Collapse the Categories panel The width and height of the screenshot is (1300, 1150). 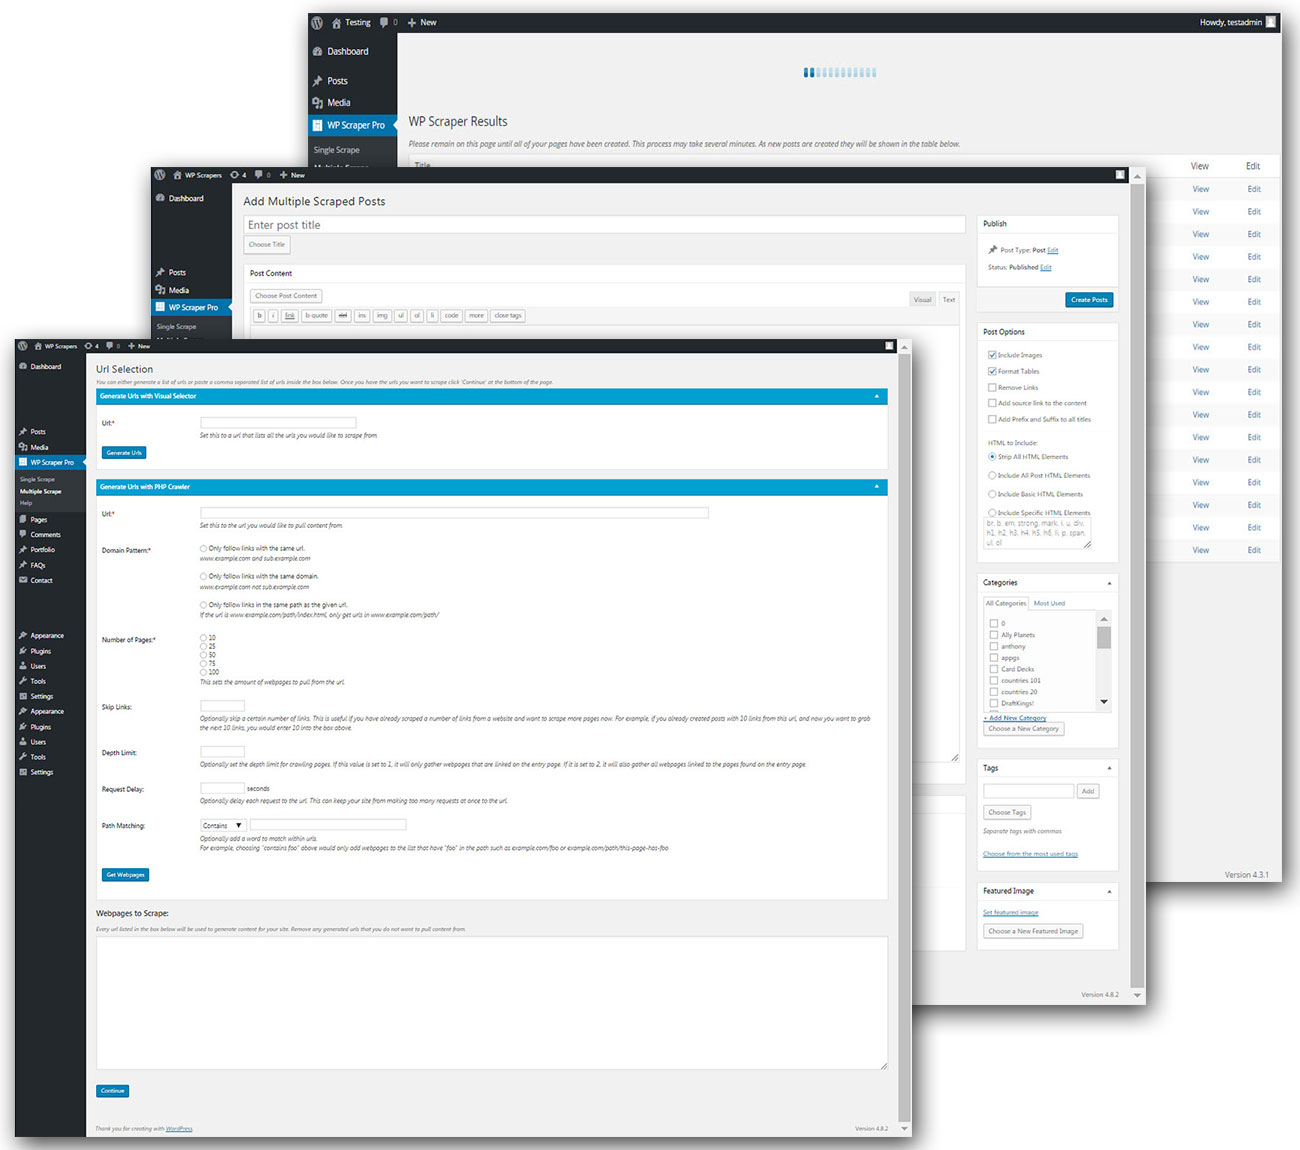pyautogui.click(x=1108, y=582)
